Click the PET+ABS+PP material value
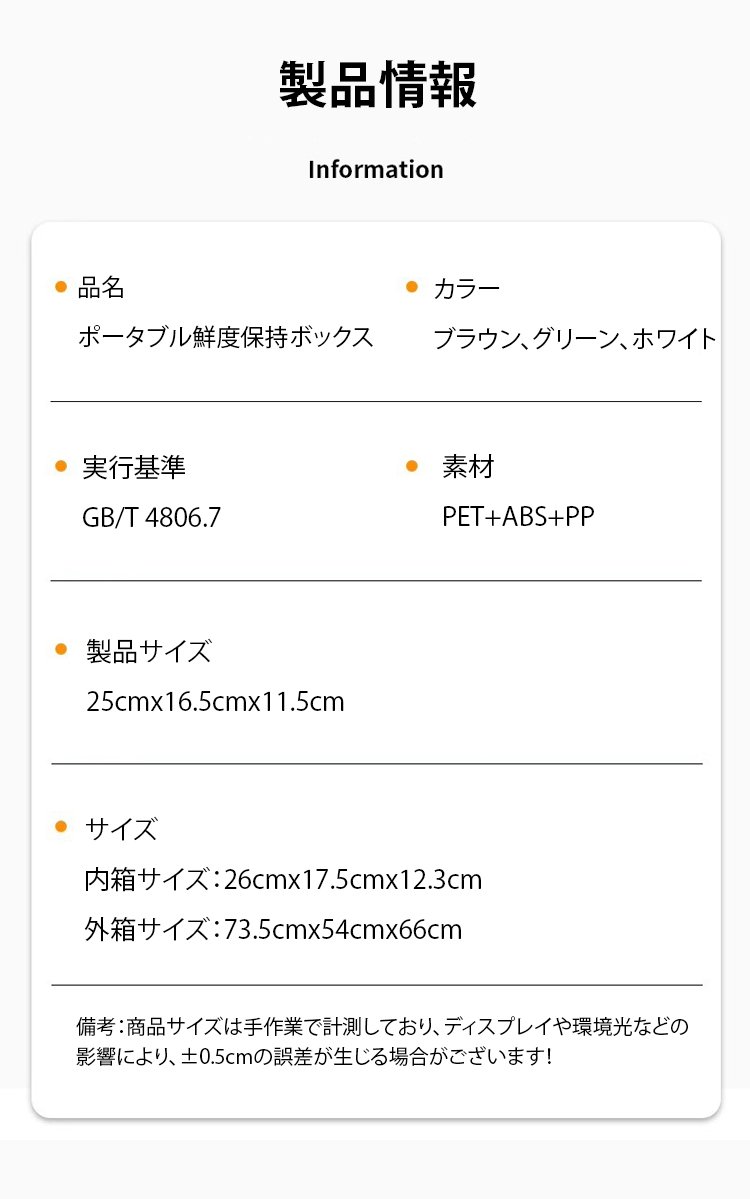This screenshot has width=750, height=1199. tap(518, 517)
